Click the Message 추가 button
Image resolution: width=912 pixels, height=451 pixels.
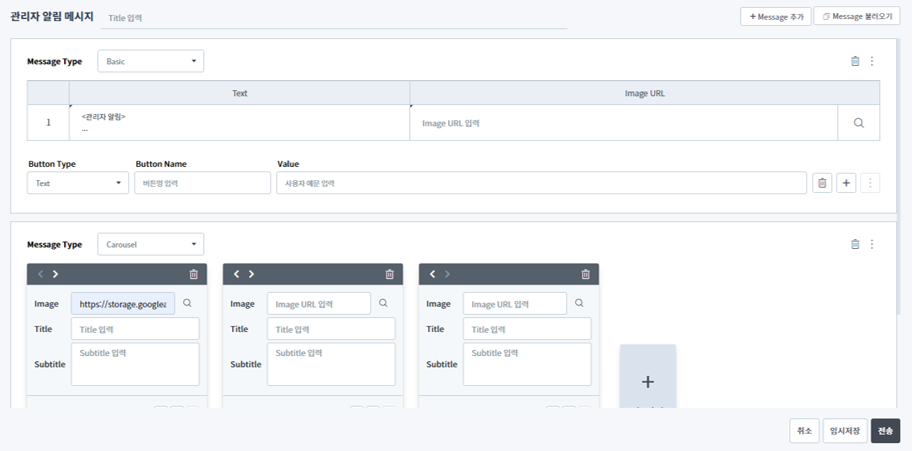(x=776, y=17)
